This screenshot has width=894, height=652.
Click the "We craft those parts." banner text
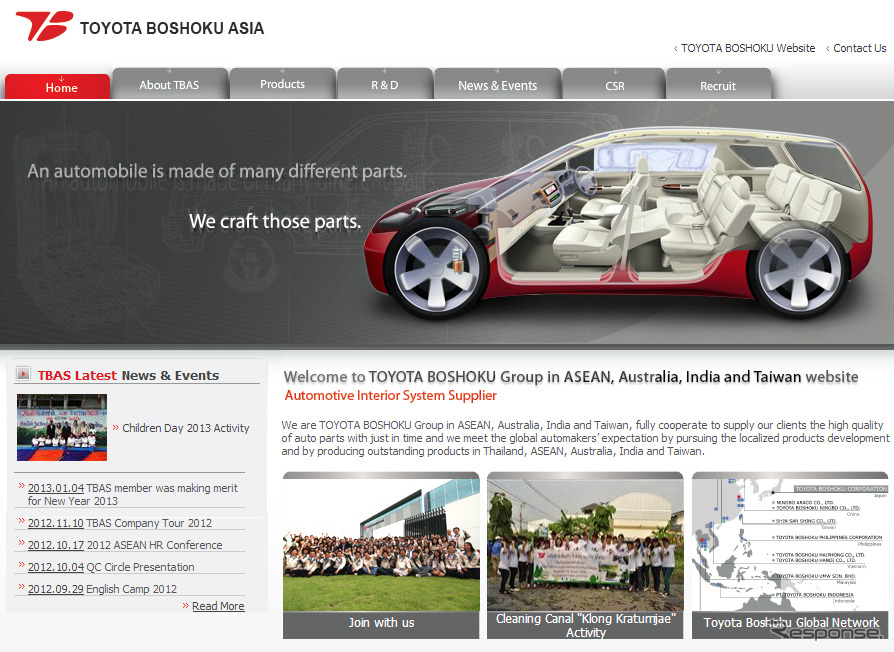pyautogui.click(x=275, y=221)
